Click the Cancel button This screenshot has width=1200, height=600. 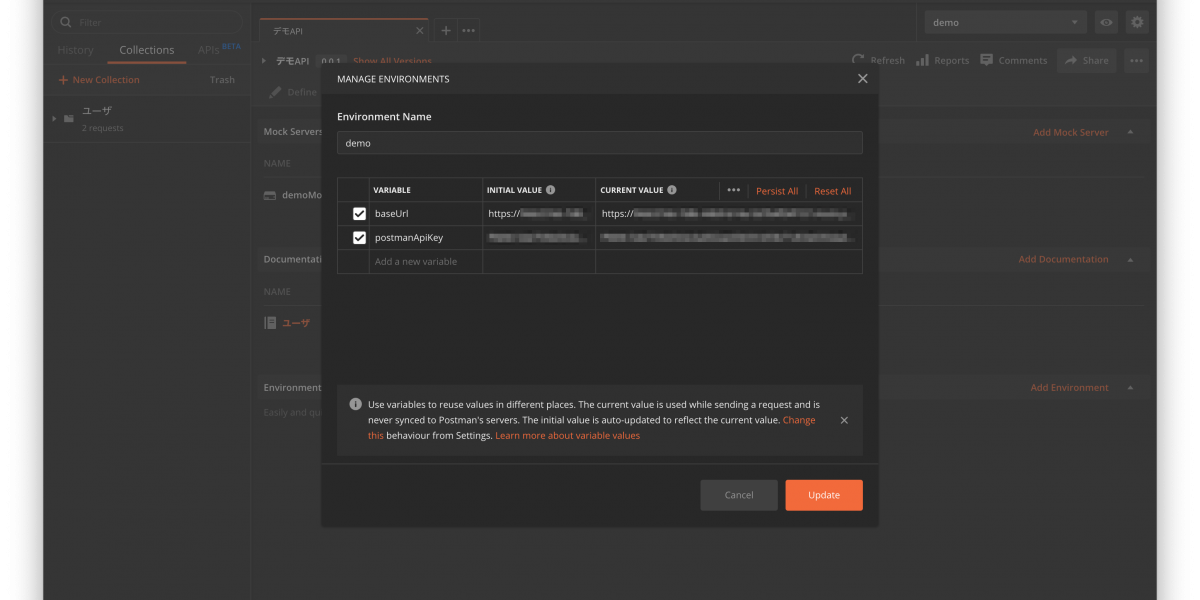point(738,495)
